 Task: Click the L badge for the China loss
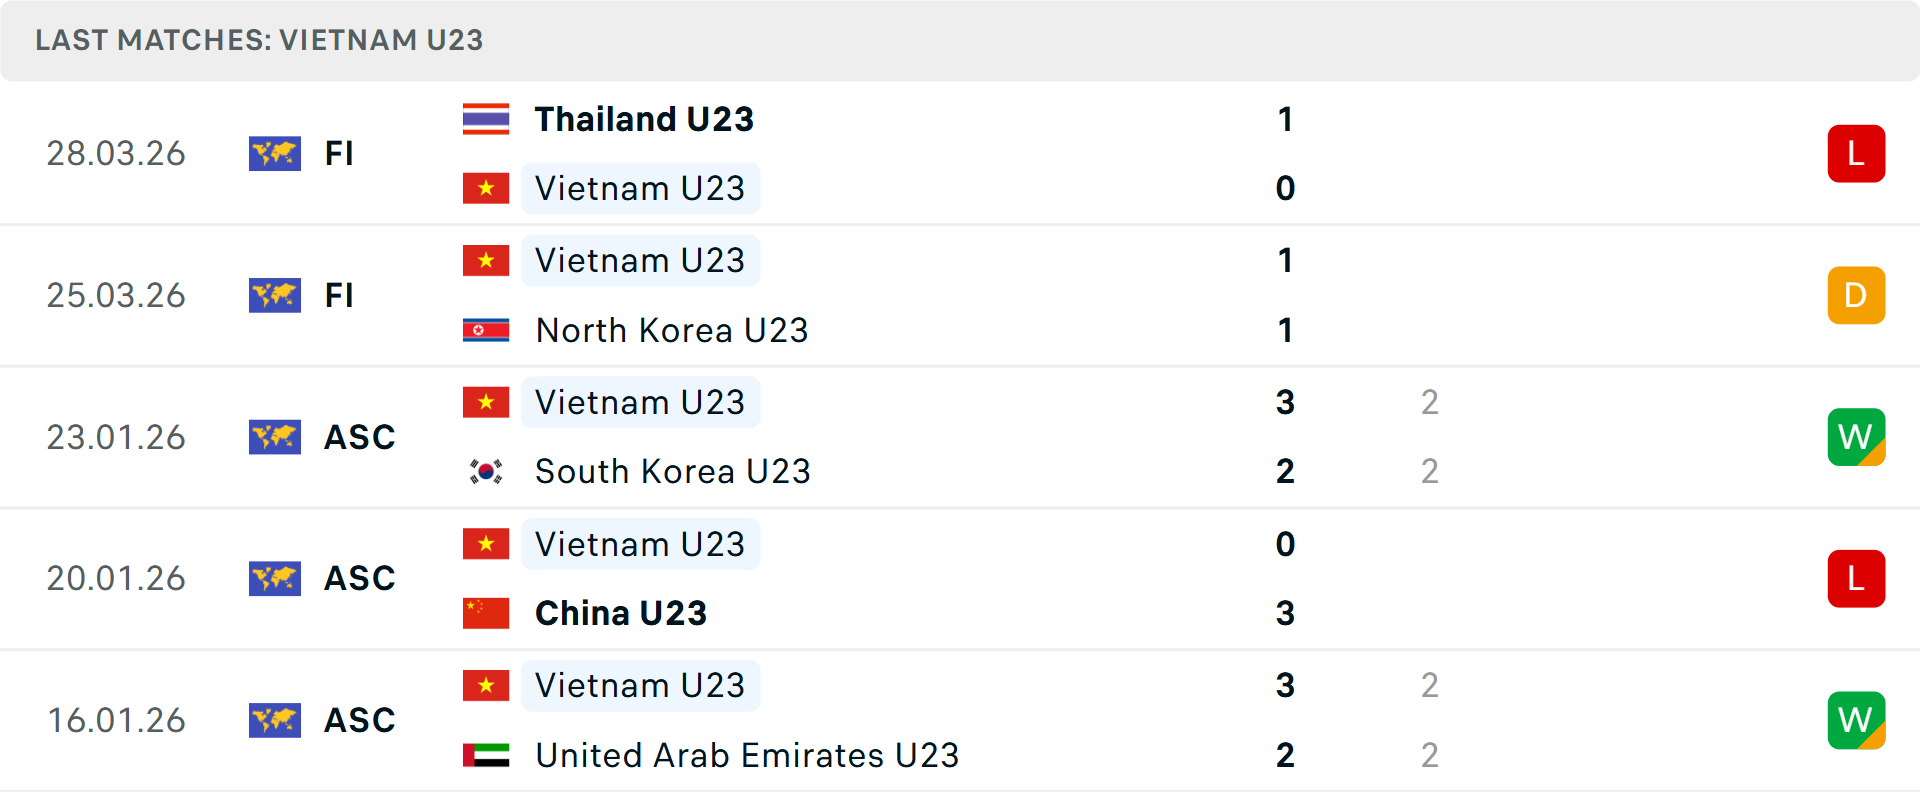point(1856,579)
